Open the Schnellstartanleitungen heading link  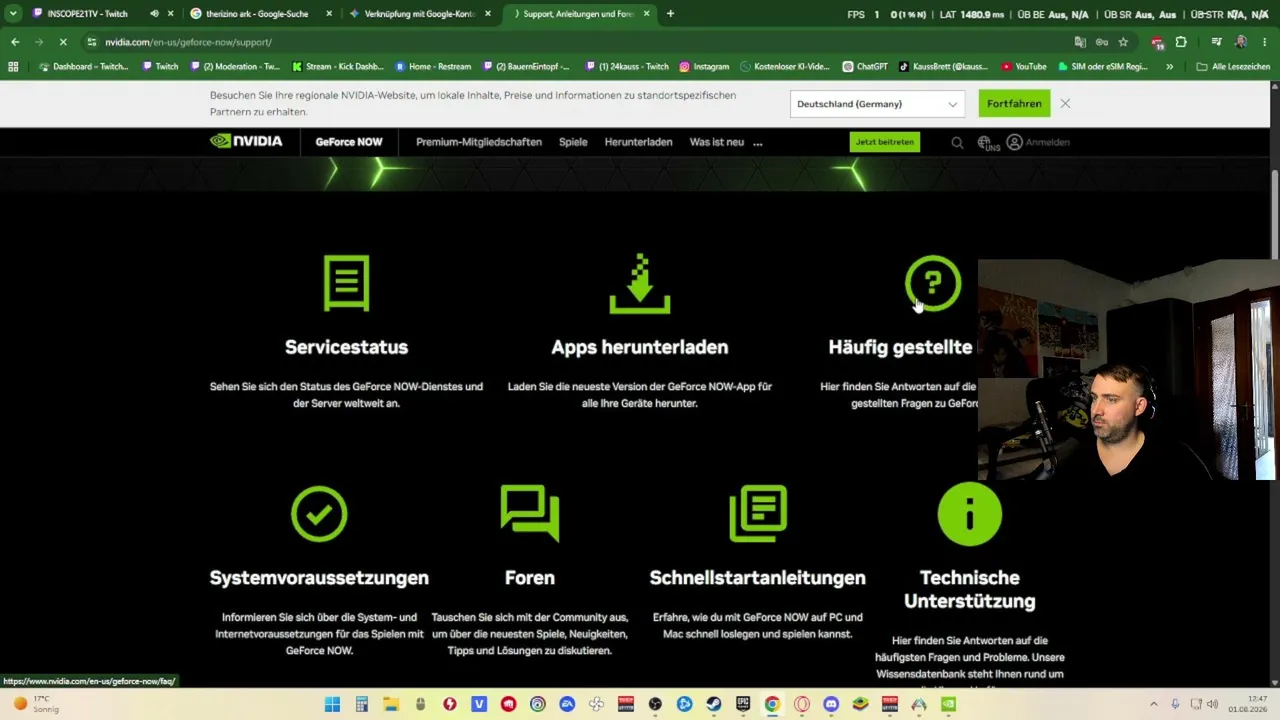coord(758,578)
